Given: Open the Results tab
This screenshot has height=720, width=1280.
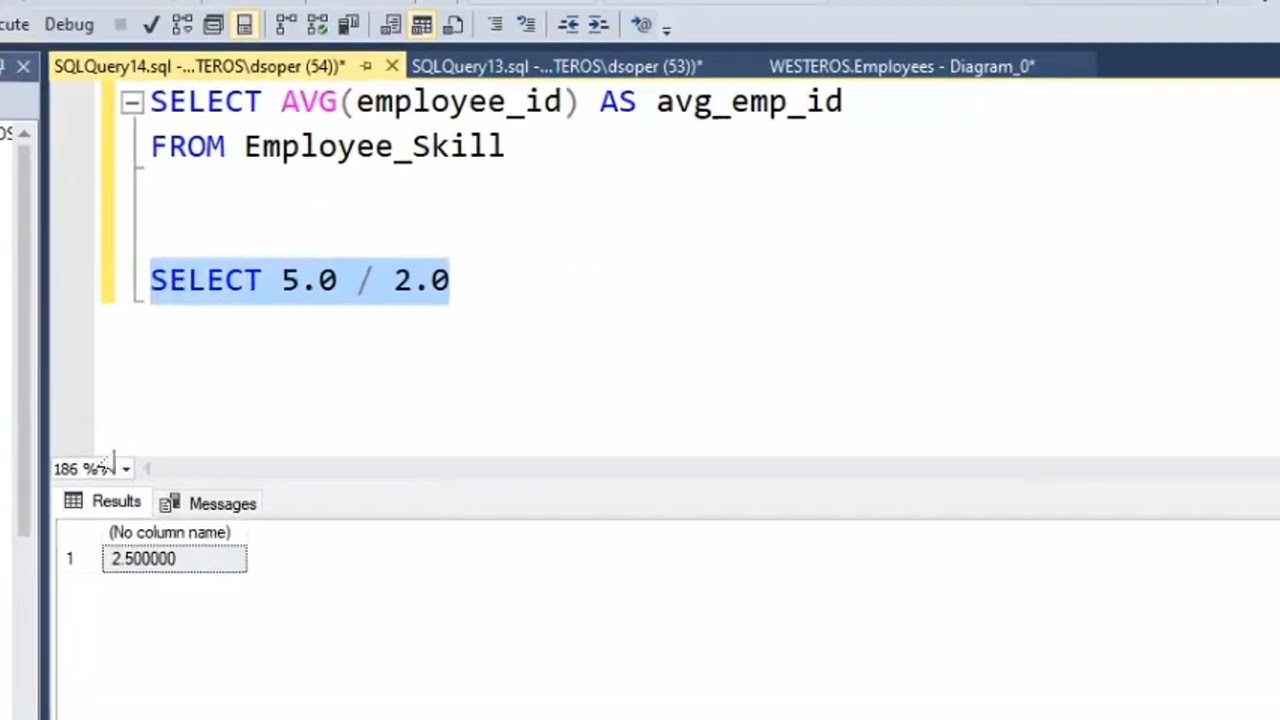Looking at the screenshot, I should (x=103, y=501).
